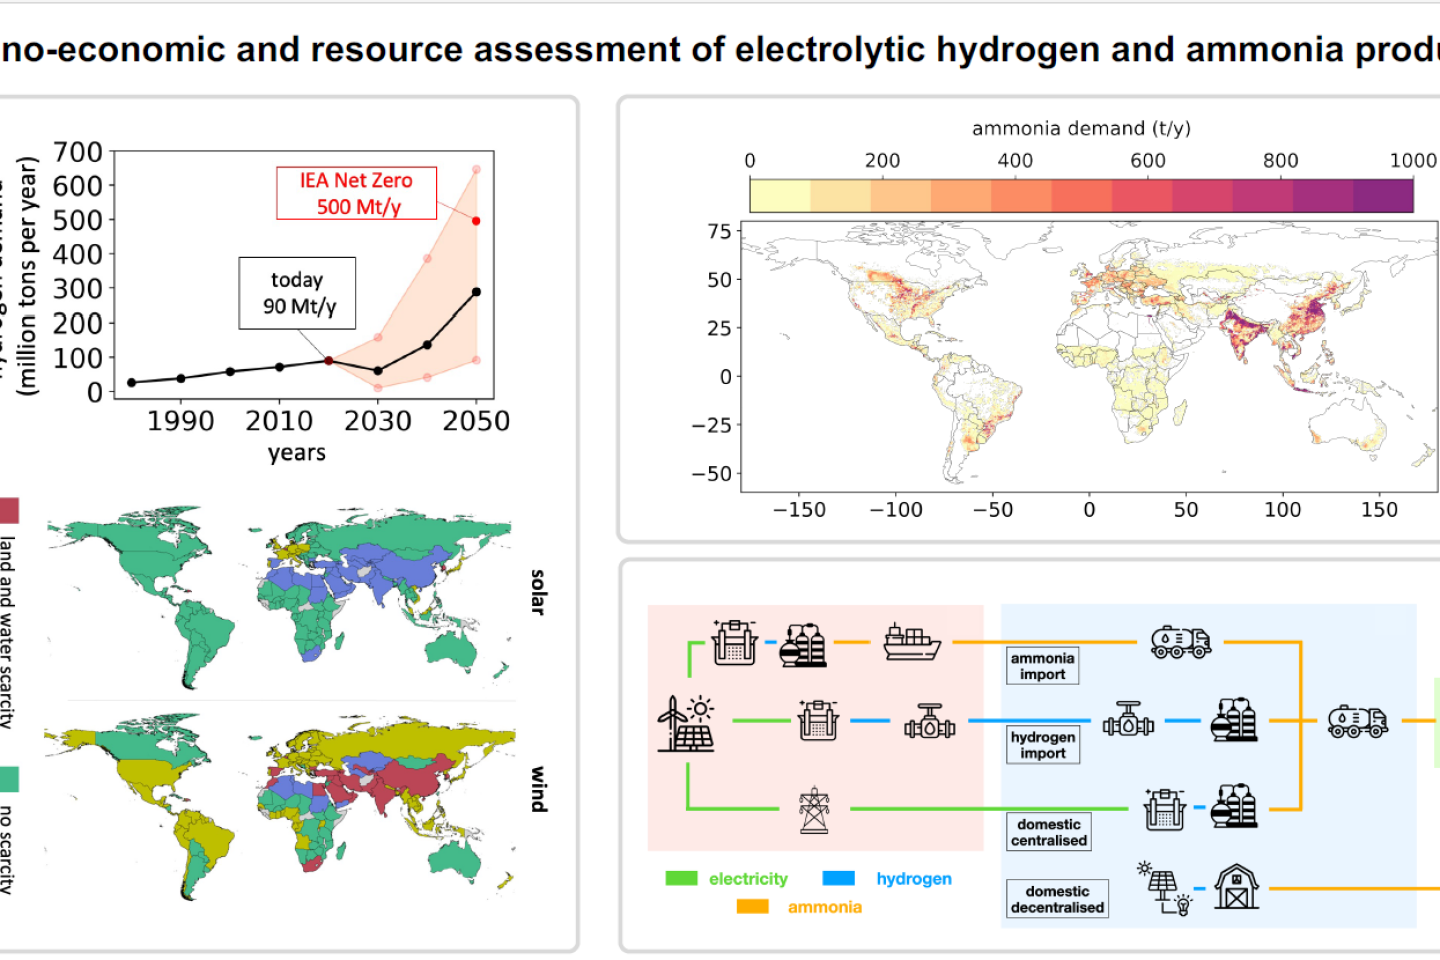Select the cargo ship icon

(x=912, y=642)
